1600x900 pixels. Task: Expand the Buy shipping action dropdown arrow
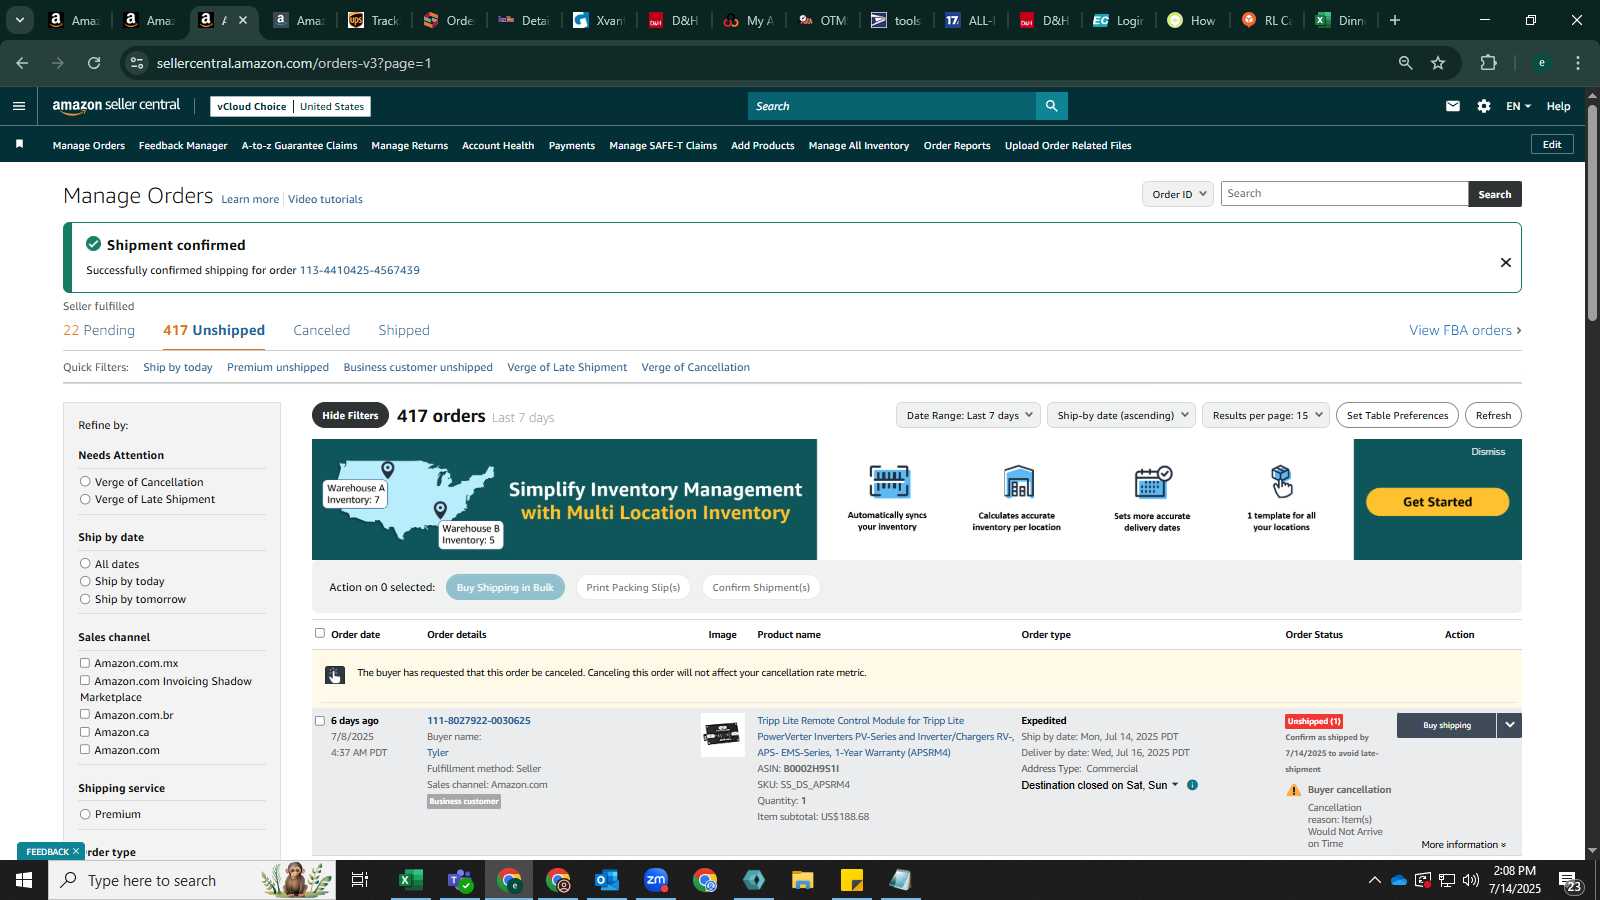click(1509, 725)
